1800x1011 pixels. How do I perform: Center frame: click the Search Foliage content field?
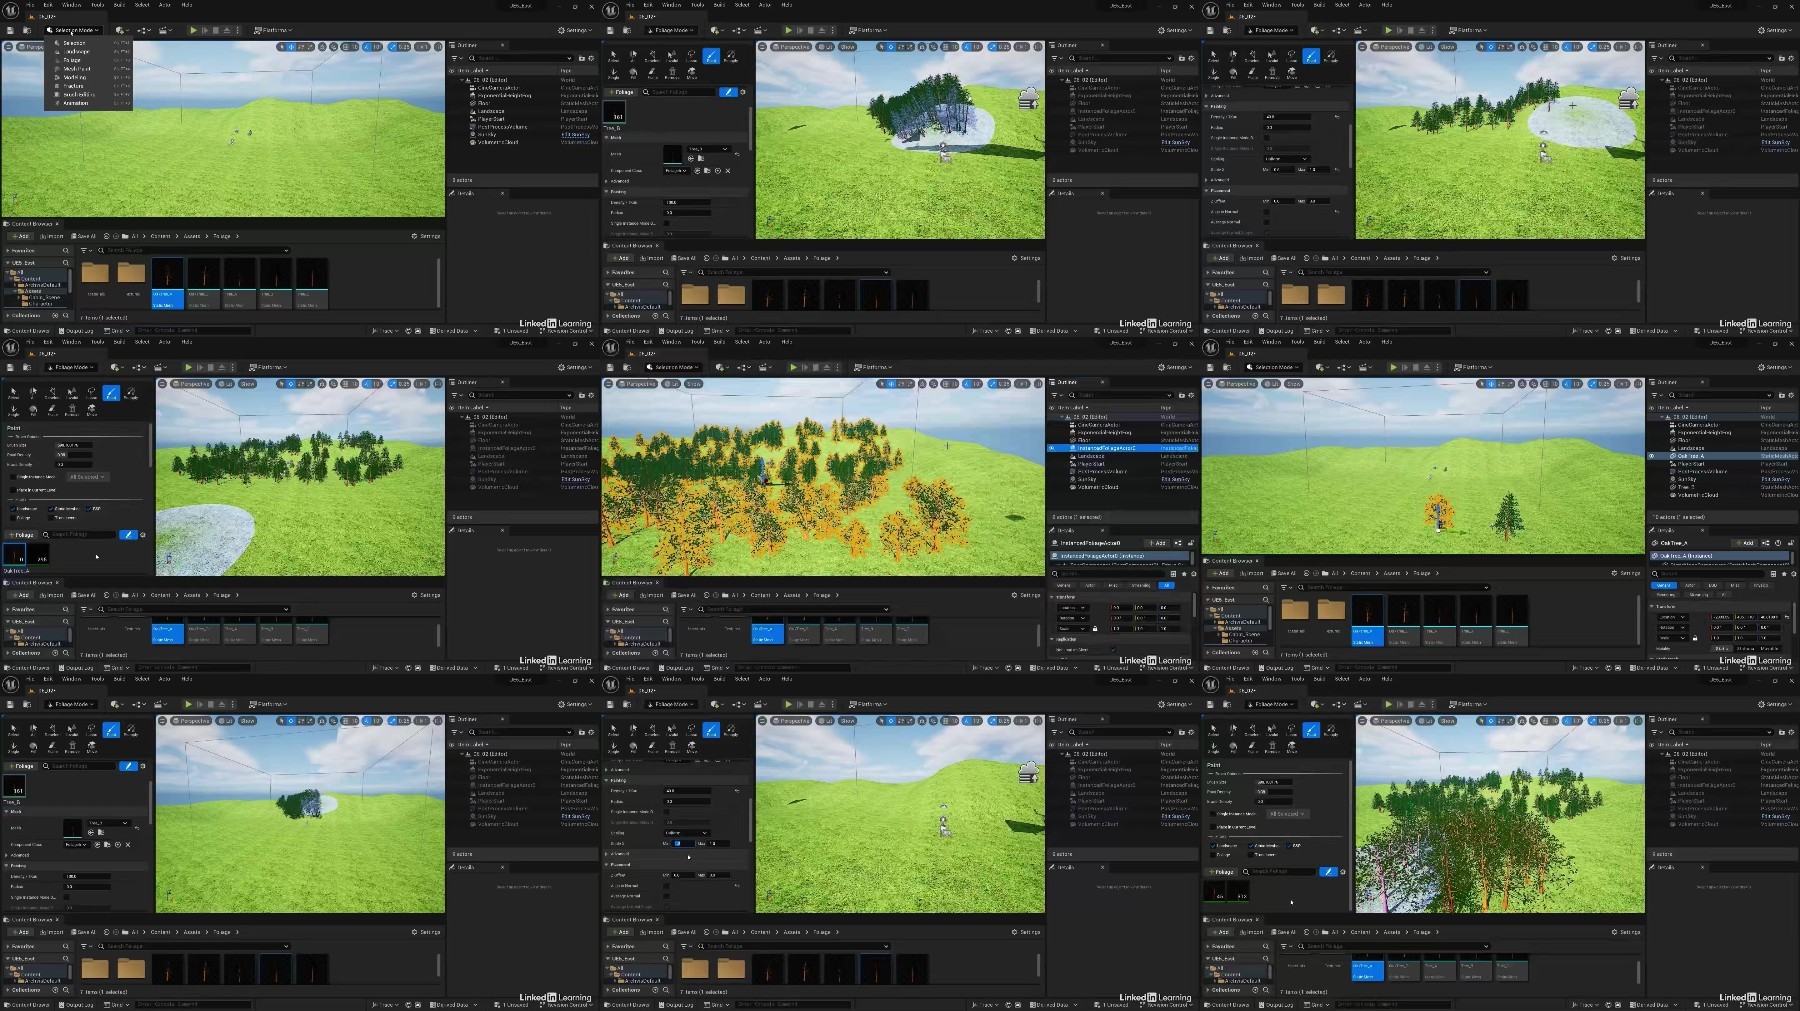[x=793, y=609]
